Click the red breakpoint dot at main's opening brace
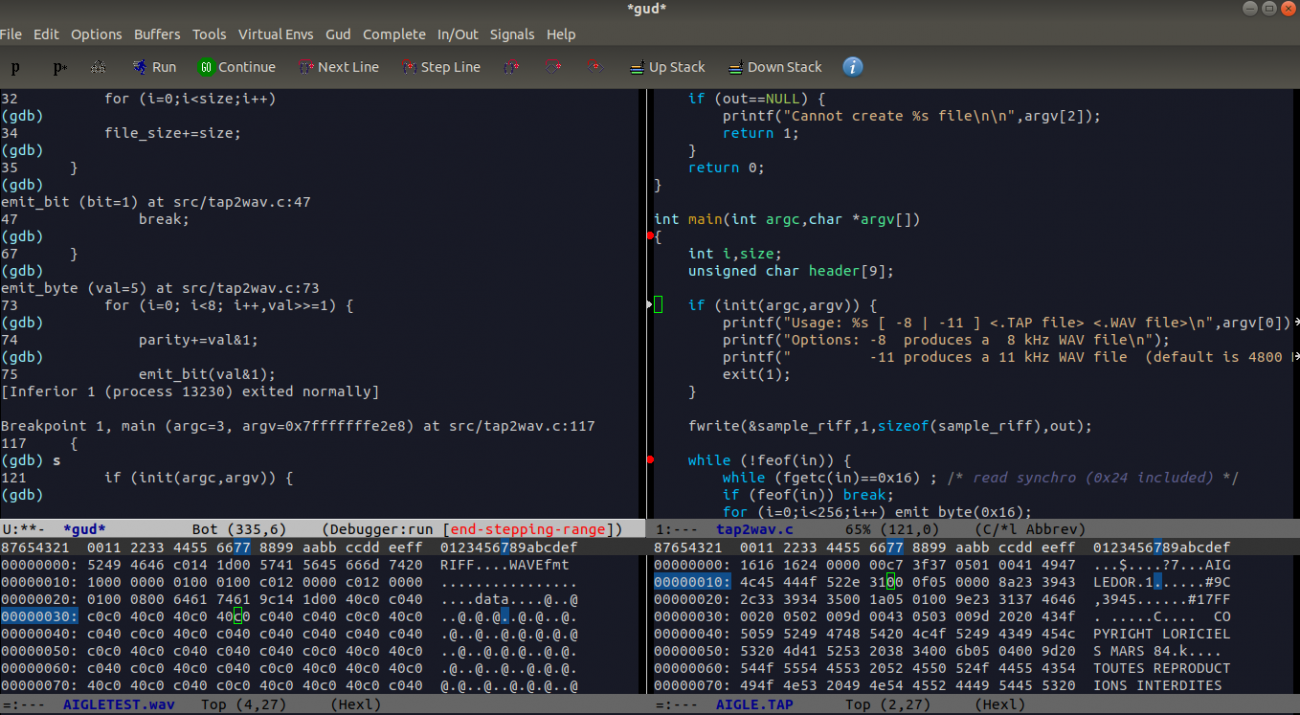 click(650, 236)
